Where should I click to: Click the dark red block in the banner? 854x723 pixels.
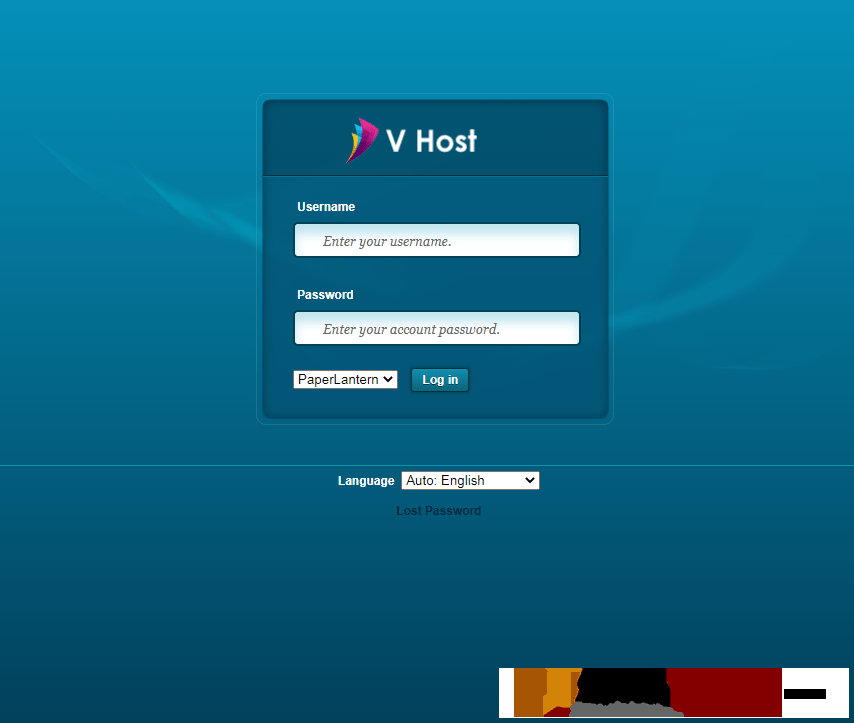pyautogui.click(x=723, y=692)
